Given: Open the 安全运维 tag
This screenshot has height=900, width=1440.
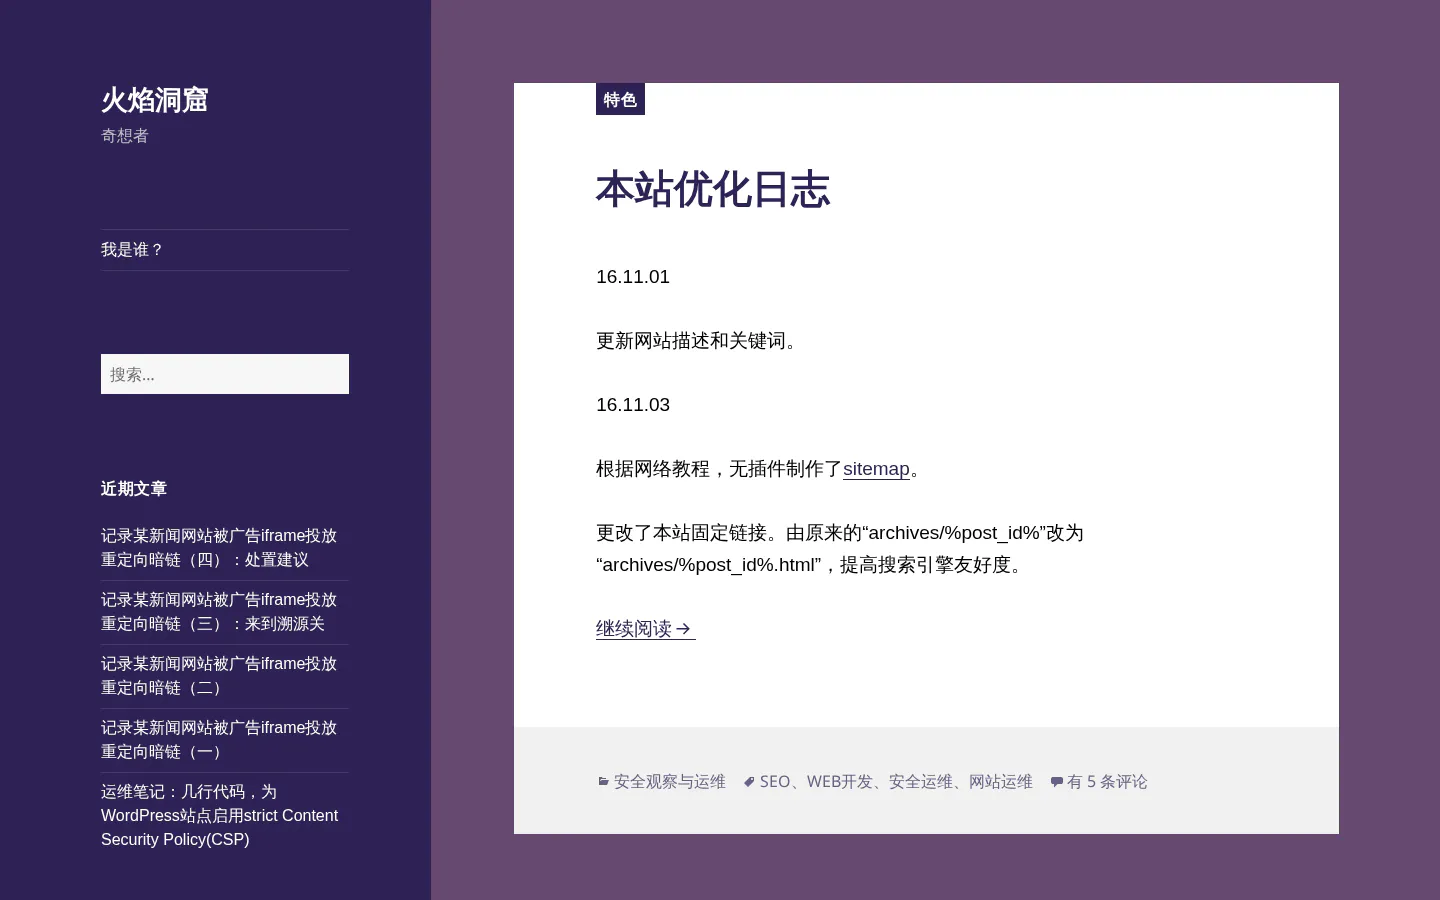Looking at the screenshot, I should [x=921, y=782].
